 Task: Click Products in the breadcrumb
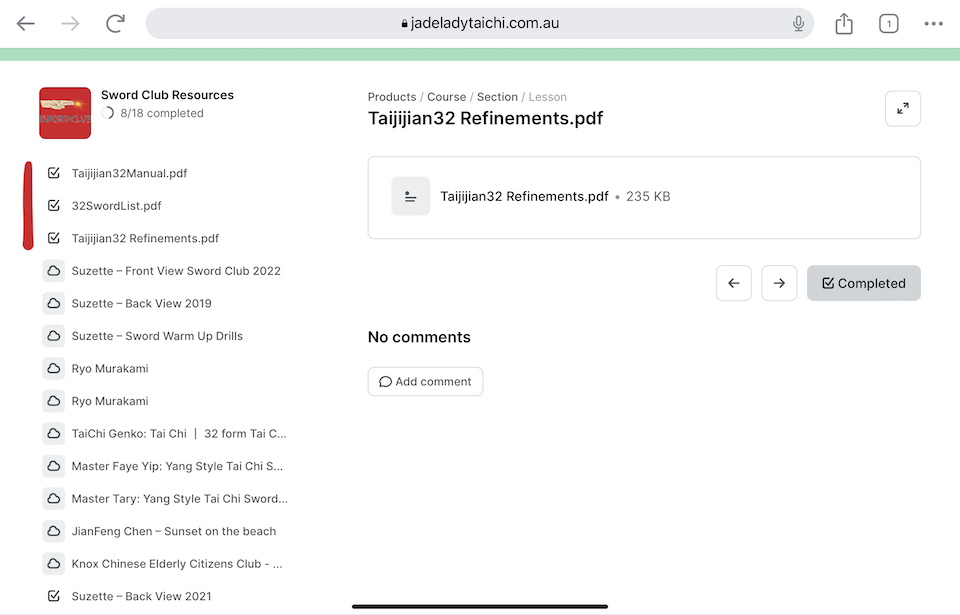pyautogui.click(x=392, y=97)
